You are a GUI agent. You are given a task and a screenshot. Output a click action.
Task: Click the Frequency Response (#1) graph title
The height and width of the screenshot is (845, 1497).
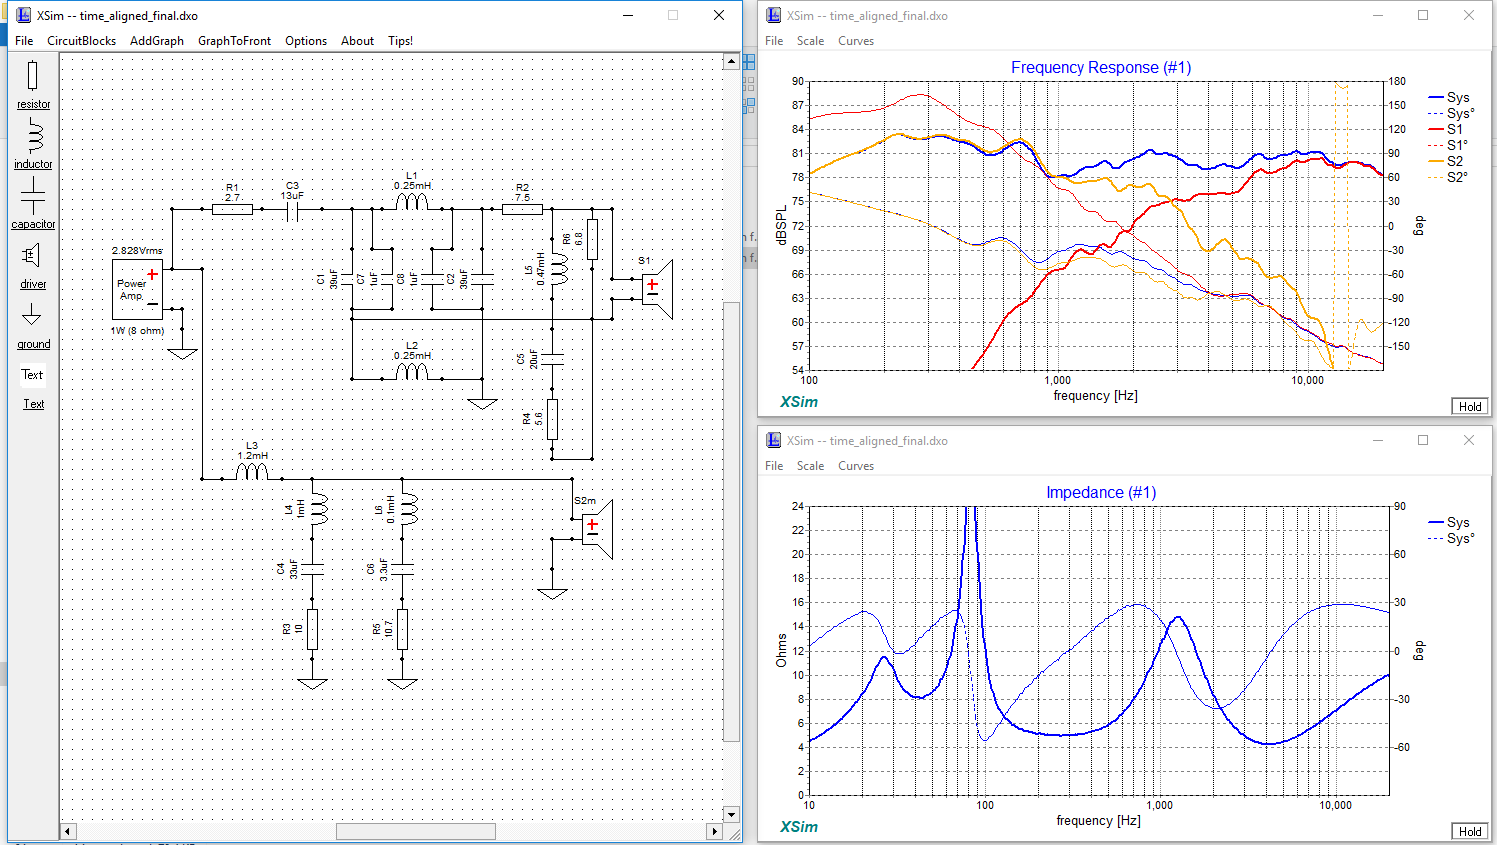pyautogui.click(x=1101, y=68)
